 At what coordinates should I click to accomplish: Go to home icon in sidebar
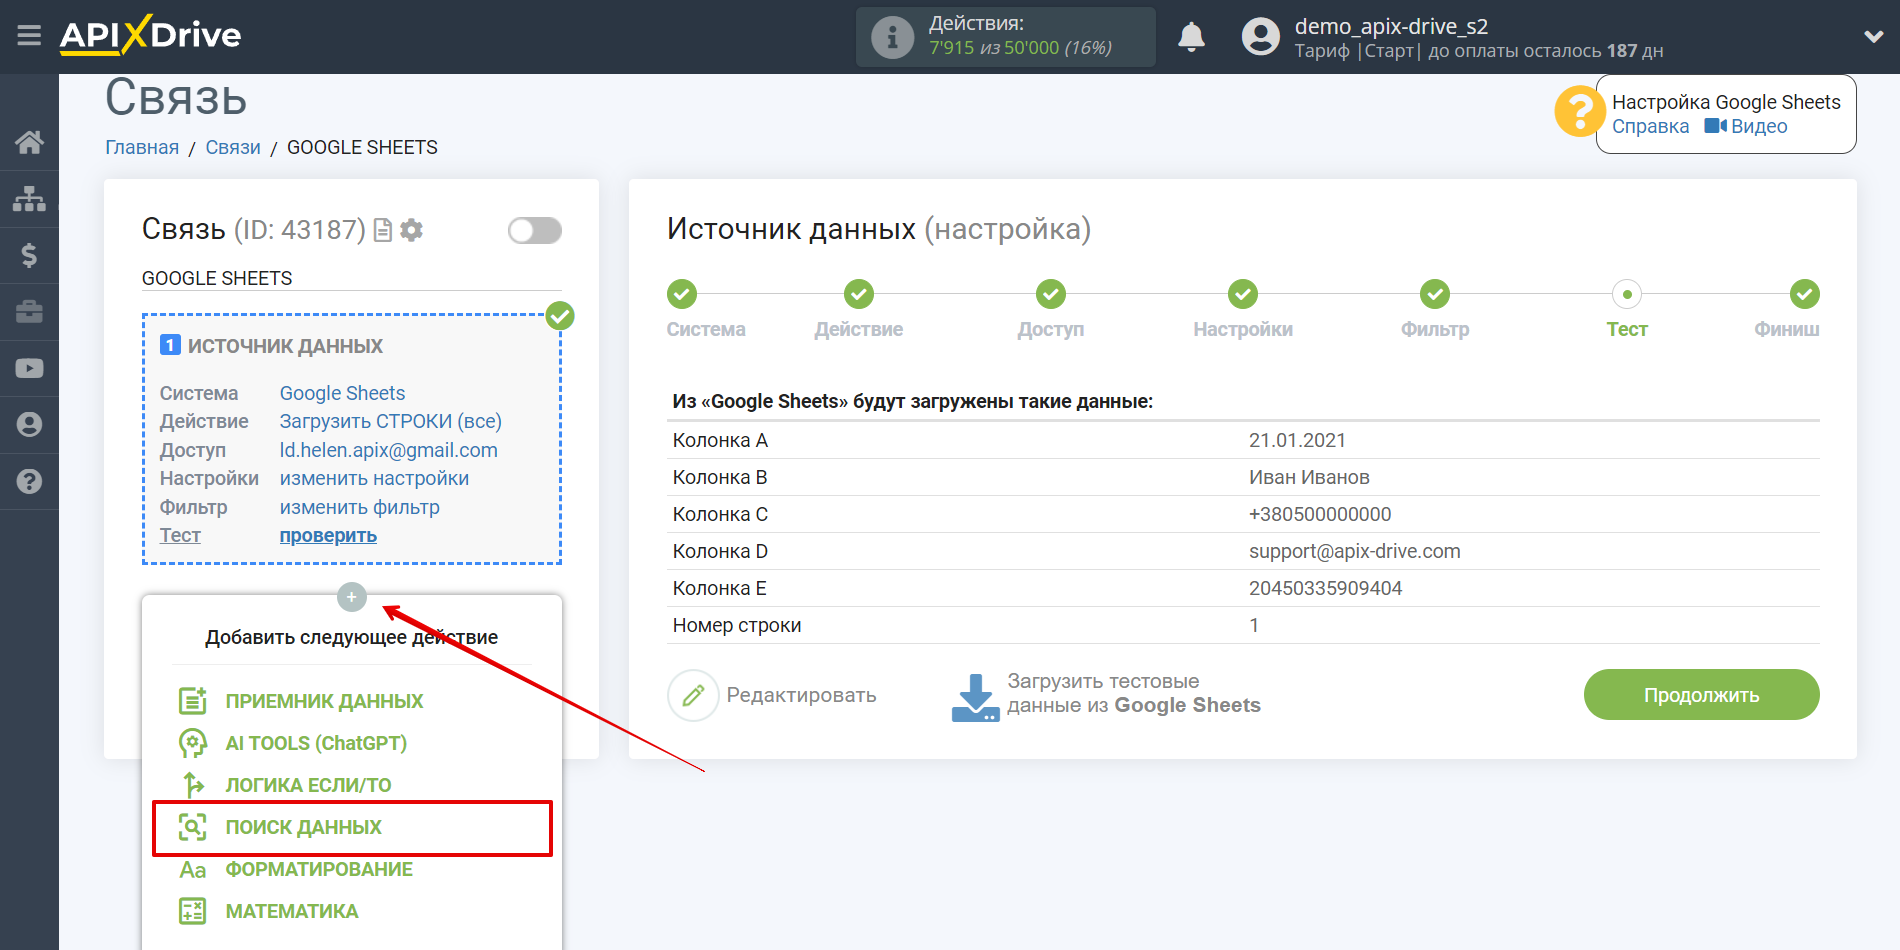[x=29, y=142]
